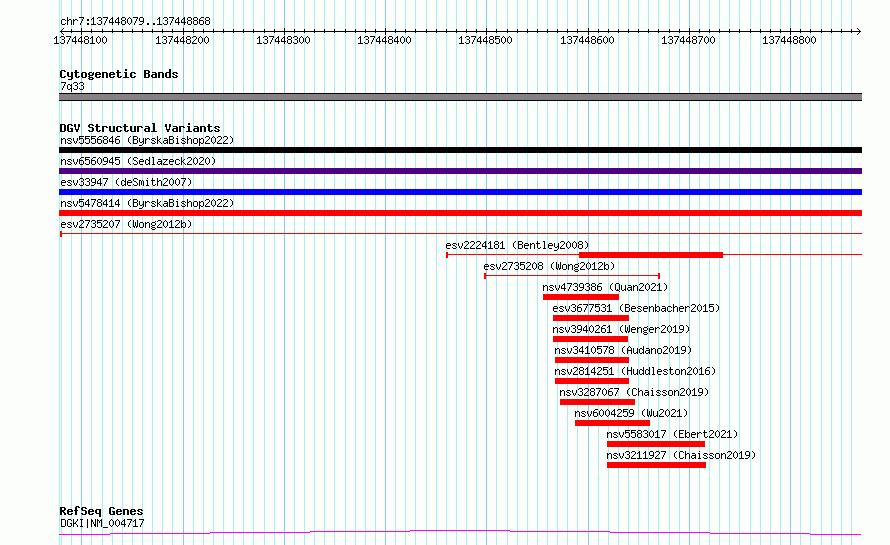Click the thick red nsv5478414 bar

pos(460,213)
